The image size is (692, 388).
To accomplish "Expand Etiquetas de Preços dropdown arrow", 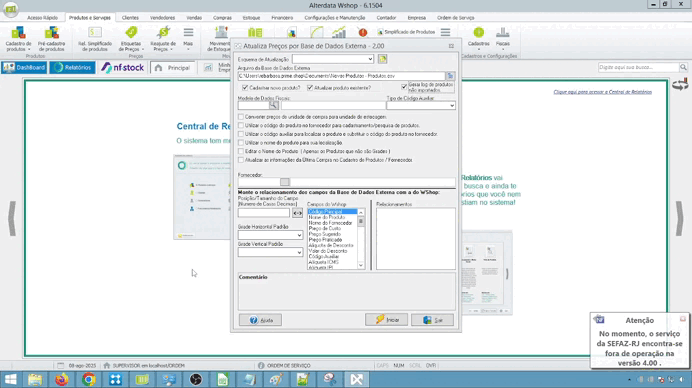I will [143, 49].
